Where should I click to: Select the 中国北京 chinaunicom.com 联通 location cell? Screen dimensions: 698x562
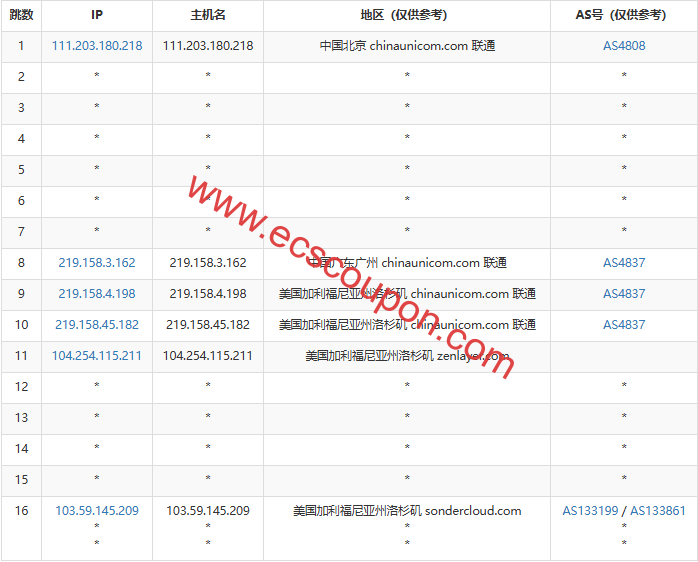pyautogui.click(x=407, y=46)
